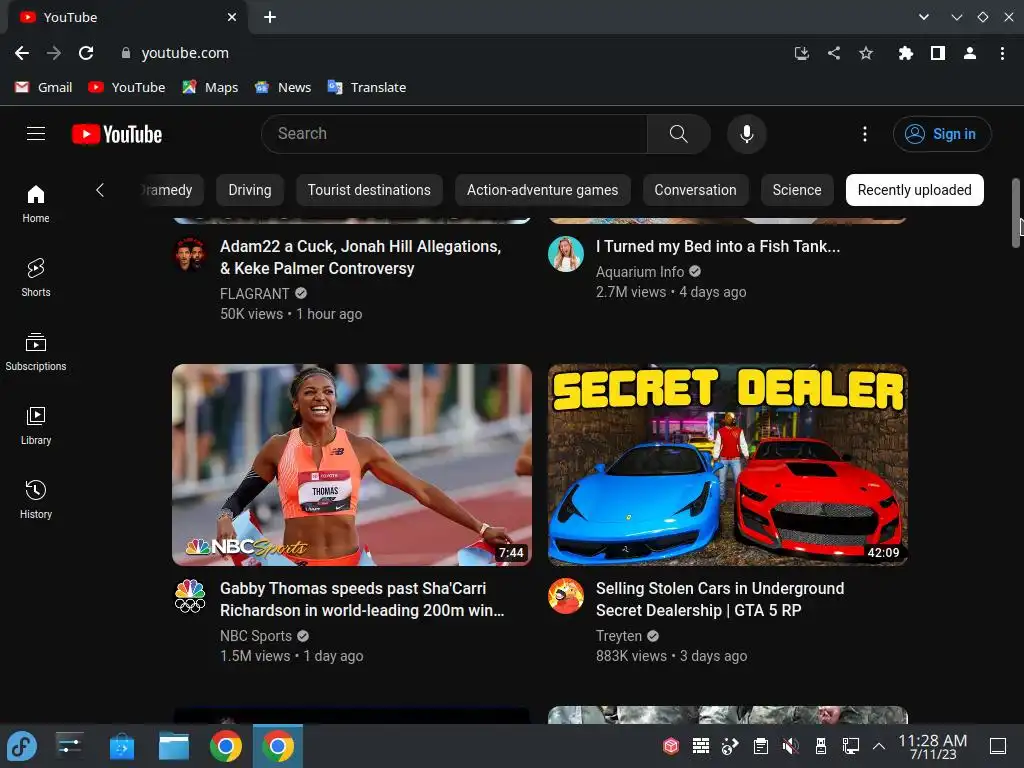Bookmark this page with star icon

coord(866,53)
